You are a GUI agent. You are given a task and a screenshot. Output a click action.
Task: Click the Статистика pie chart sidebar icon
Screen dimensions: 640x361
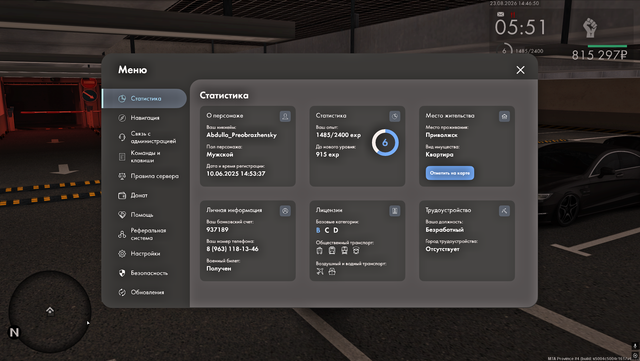pos(122,98)
